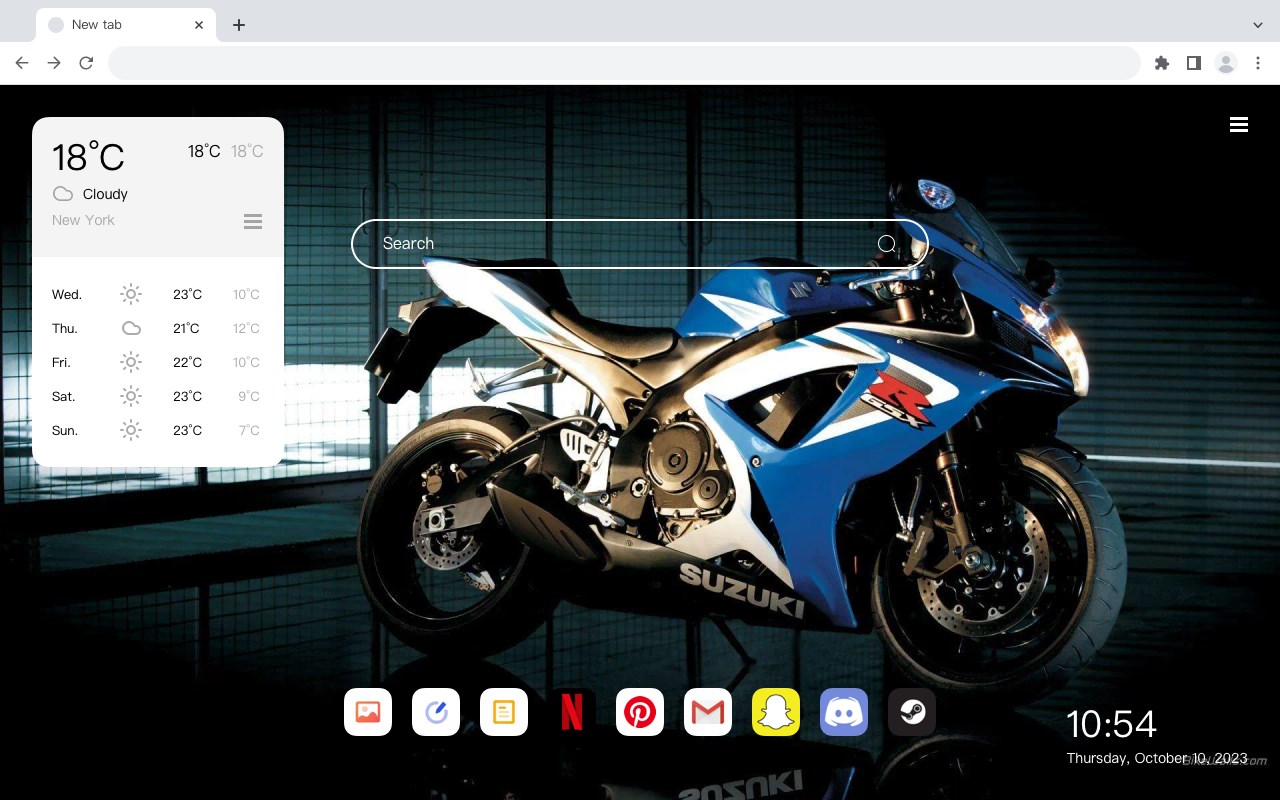Click the magnifier icon in search bar
Image resolution: width=1280 pixels, height=800 pixels.
[886, 244]
